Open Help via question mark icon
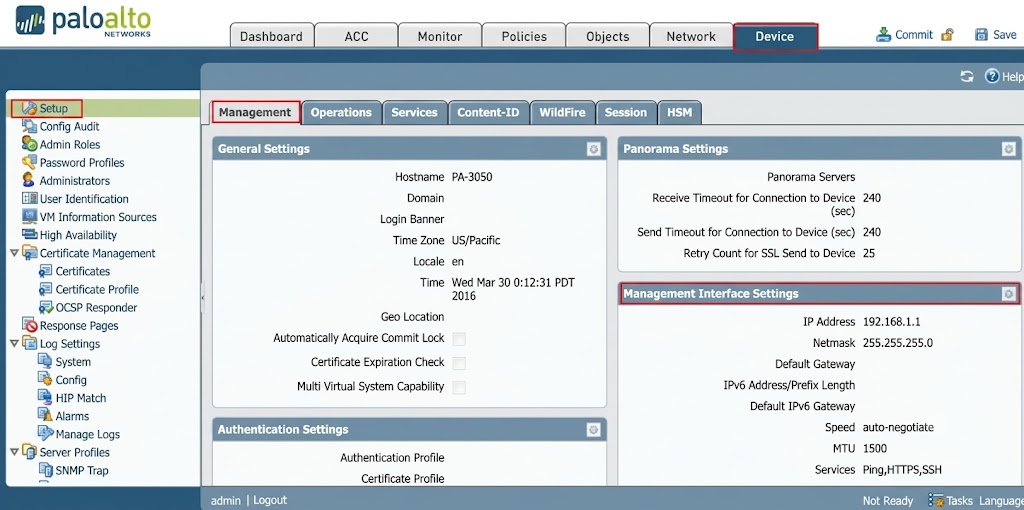1024x510 pixels. click(992, 76)
